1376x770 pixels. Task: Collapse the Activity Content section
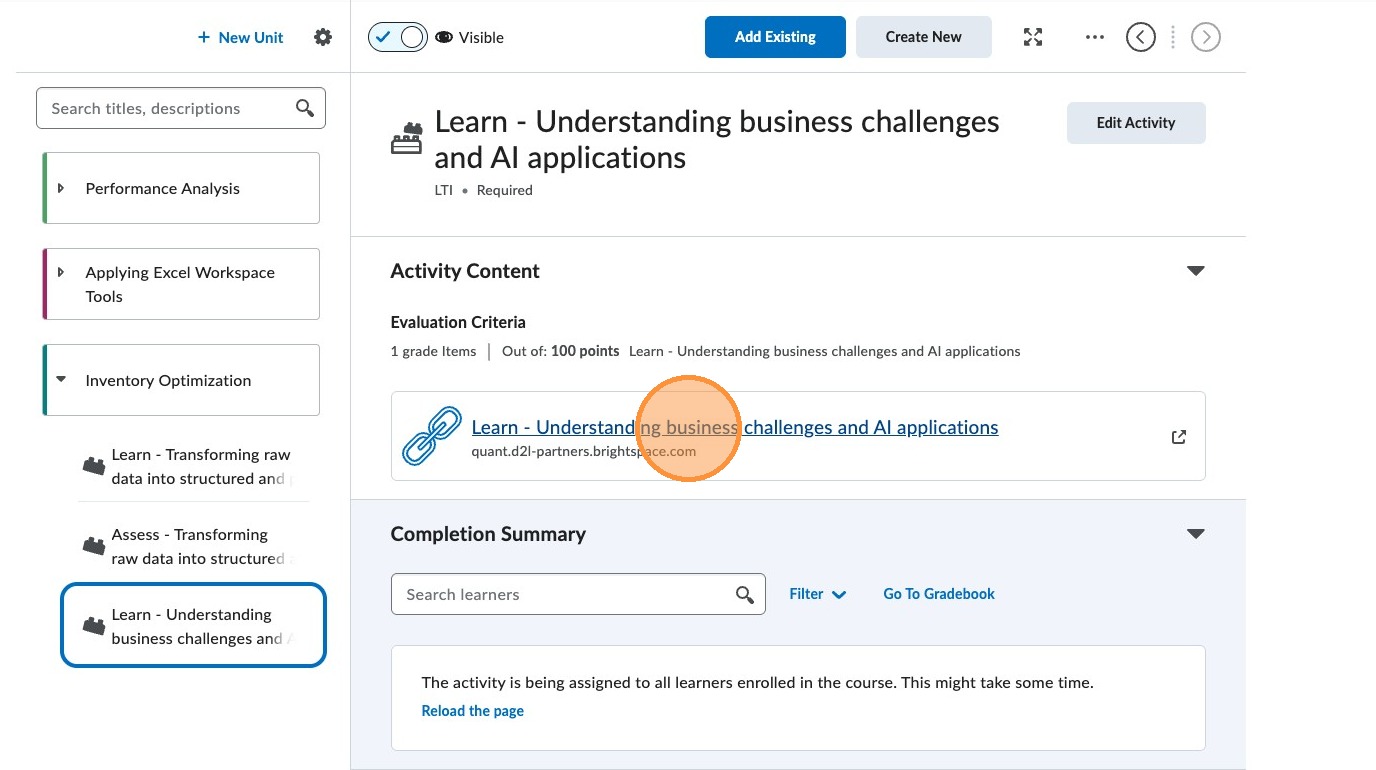pos(1195,271)
